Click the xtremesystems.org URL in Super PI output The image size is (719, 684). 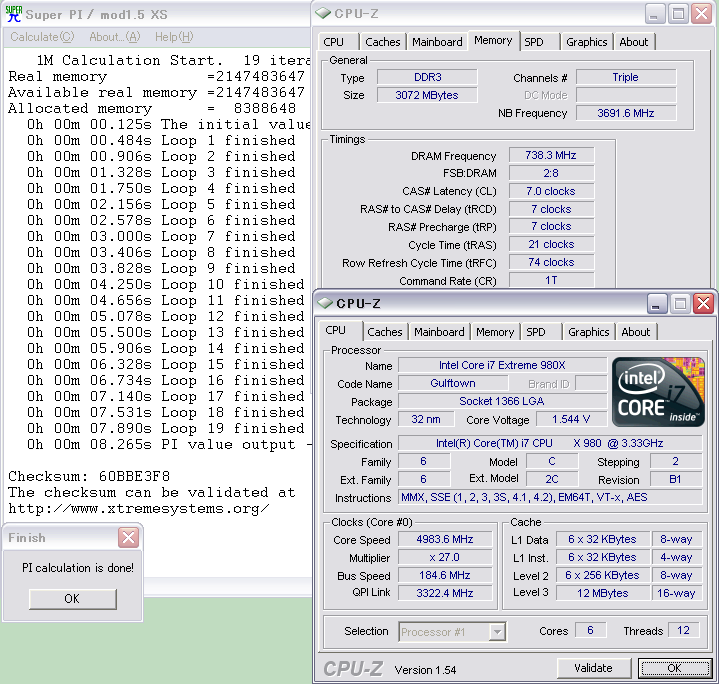(138, 508)
